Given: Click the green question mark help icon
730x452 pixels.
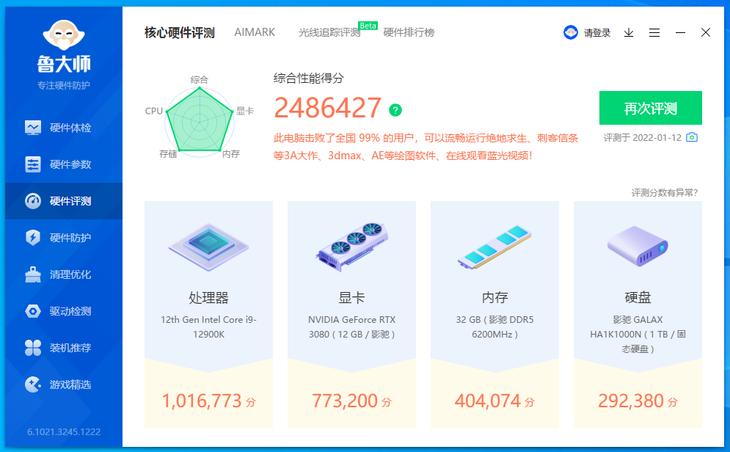Looking at the screenshot, I should (x=395, y=110).
